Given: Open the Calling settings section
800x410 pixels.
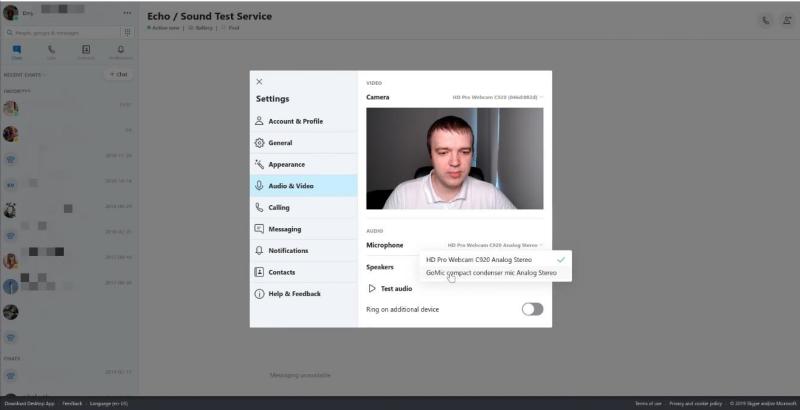Looking at the screenshot, I should pyautogui.click(x=304, y=208).
